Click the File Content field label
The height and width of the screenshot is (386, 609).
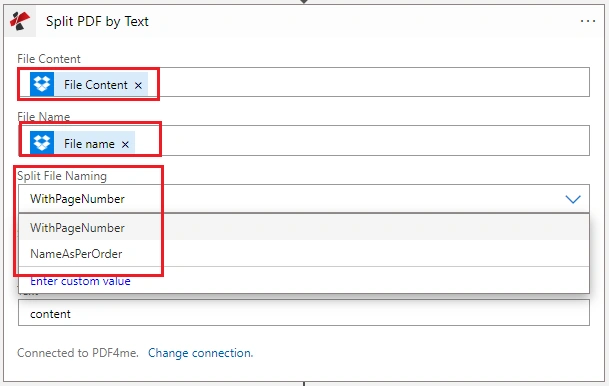(x=49, y=59)
